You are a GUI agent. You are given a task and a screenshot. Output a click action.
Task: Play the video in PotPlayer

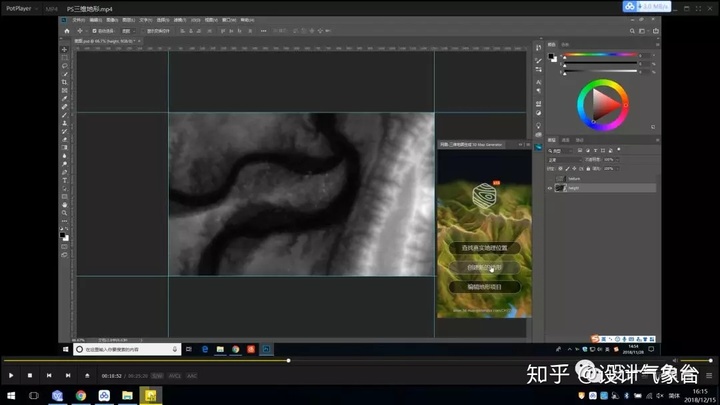coord(11,376)
